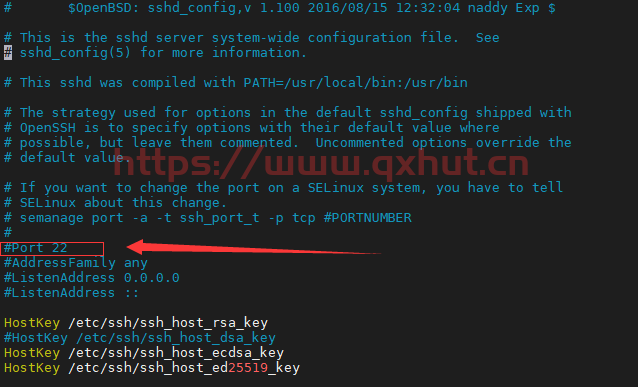The width and height of the screenshot is (638, 387).
Task: Click the lone # line above Port
Action: click(x=8, y=233)
